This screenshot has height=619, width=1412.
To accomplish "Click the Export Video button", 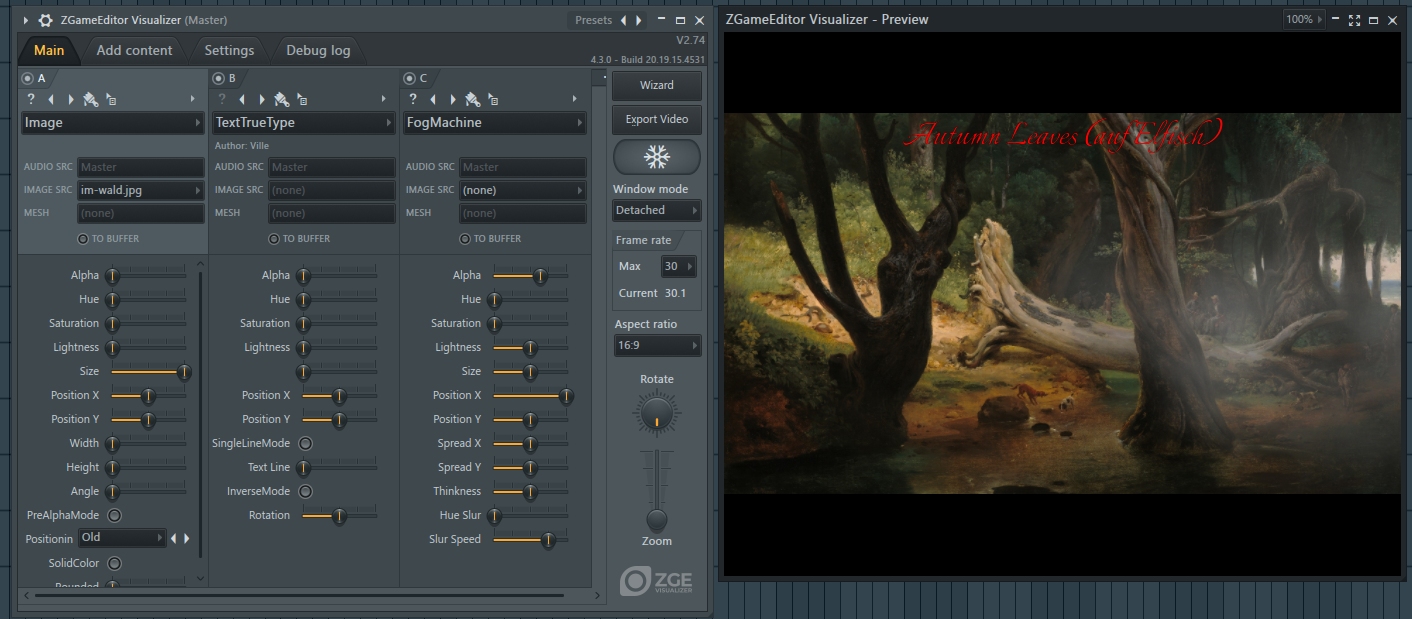I will (657, 120).
